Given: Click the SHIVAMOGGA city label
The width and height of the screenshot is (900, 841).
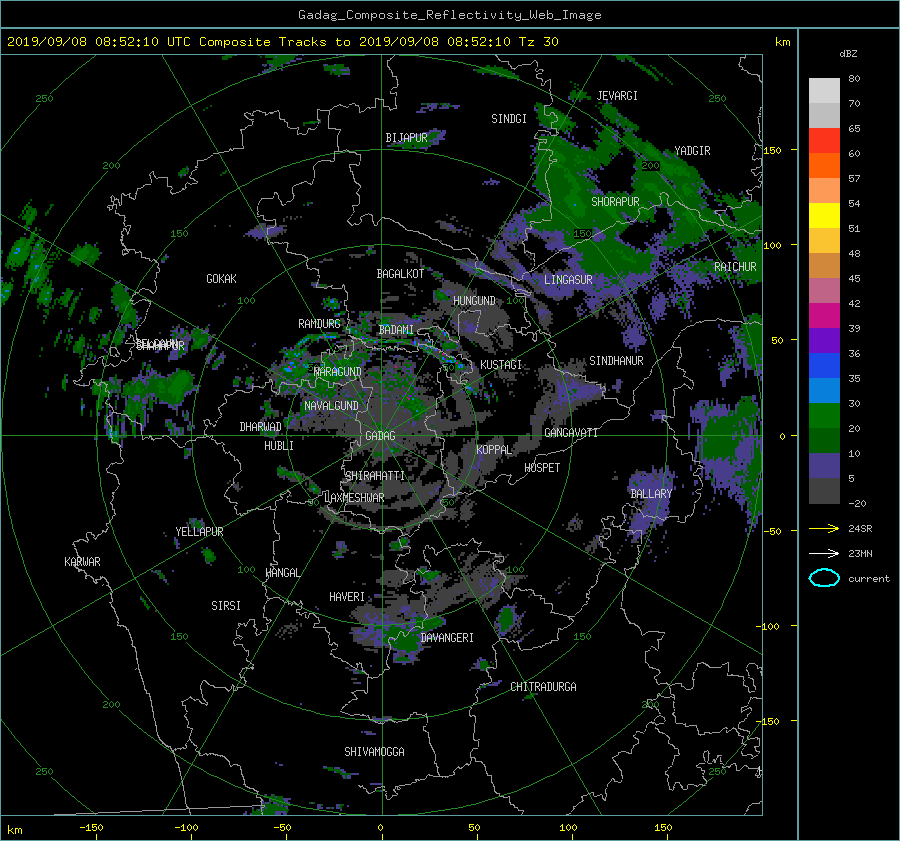Looking at the screenshot, I should [x=374, y=751].
